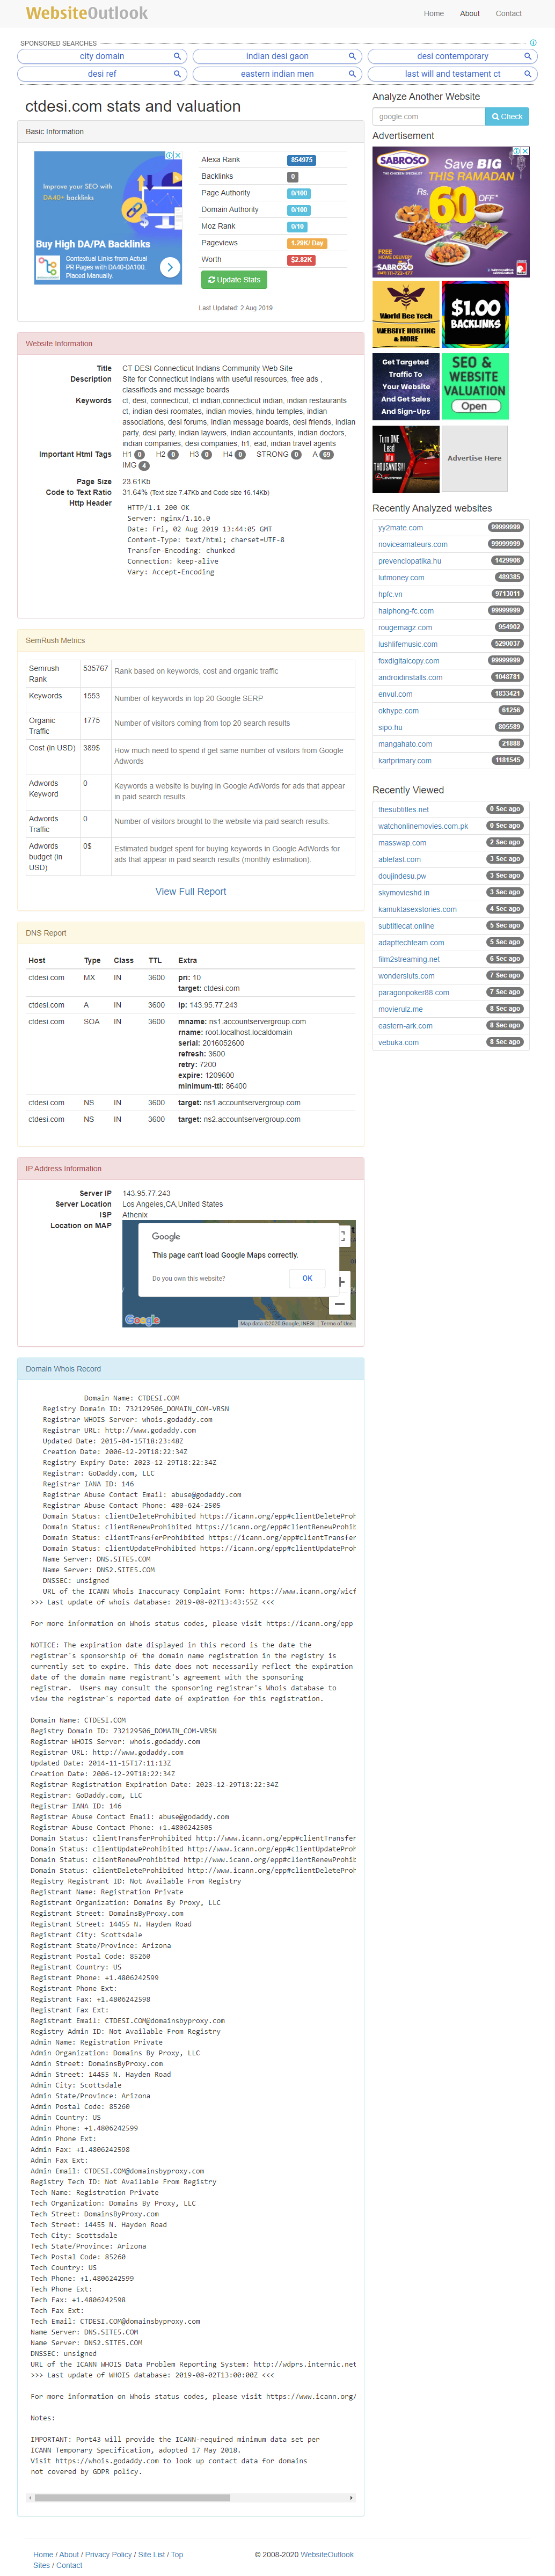Image resolution: width=555 pixels, height=2576 pixels.
Task: Click the Update Stats button
Action: tap(234, 280)
